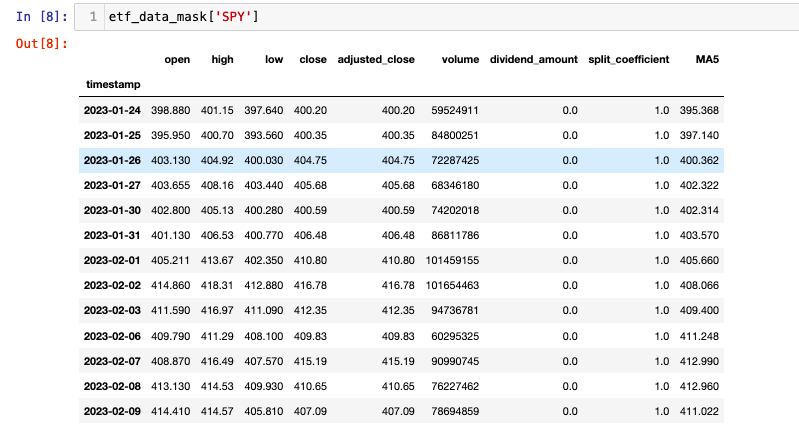This screenshot has width=799, height=428.
Task: Select row index 2023-02-01
Action: (x=112, y=260)
